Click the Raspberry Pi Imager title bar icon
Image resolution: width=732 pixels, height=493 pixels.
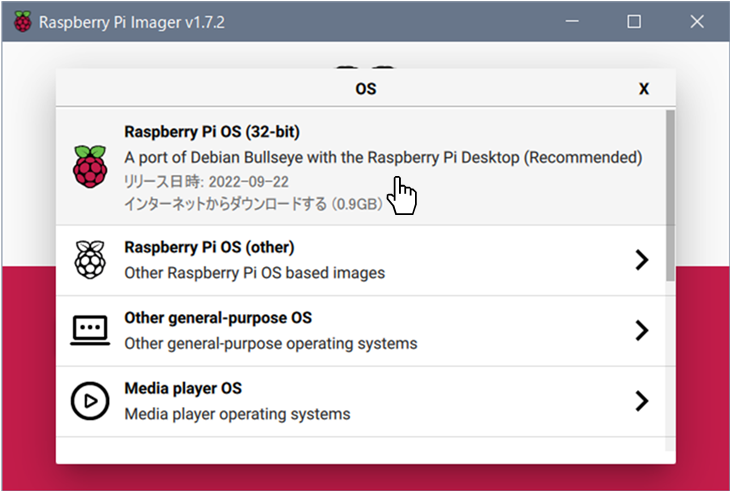22,21
